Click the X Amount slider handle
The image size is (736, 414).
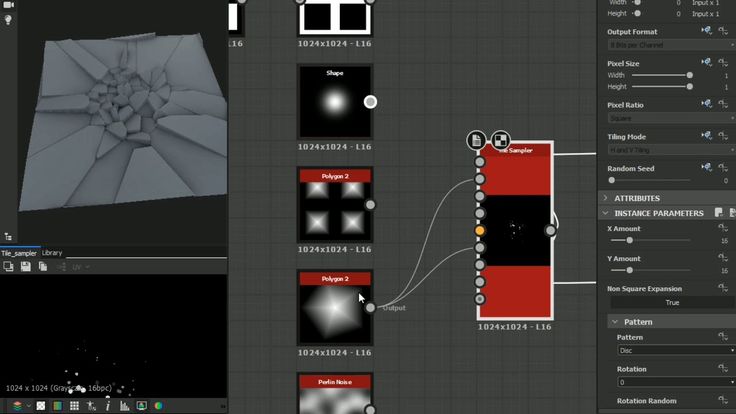629,240
